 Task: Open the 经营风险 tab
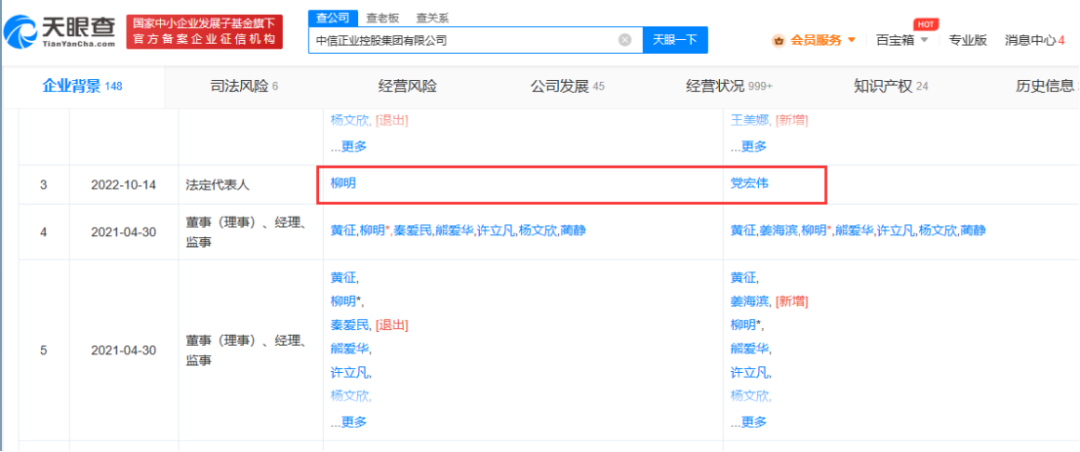coord(408,87)
